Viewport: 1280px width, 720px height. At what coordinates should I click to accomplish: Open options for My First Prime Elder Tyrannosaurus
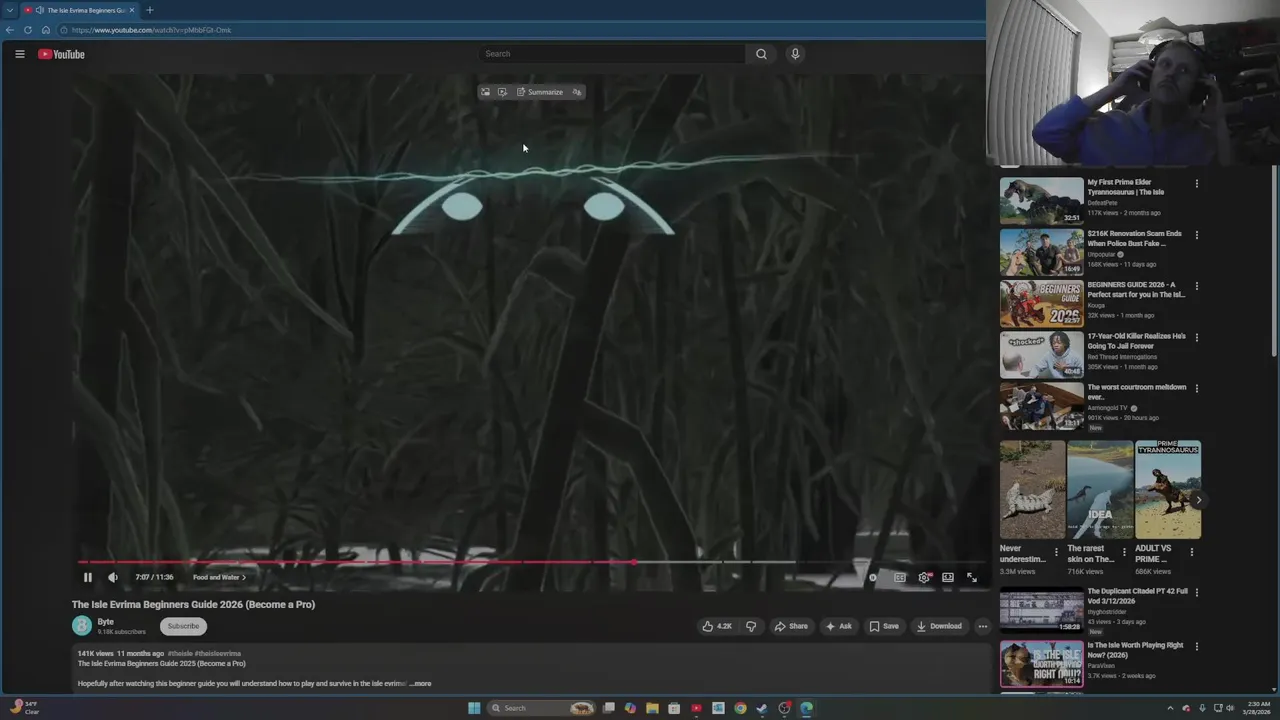click(x=1196, y=184)
